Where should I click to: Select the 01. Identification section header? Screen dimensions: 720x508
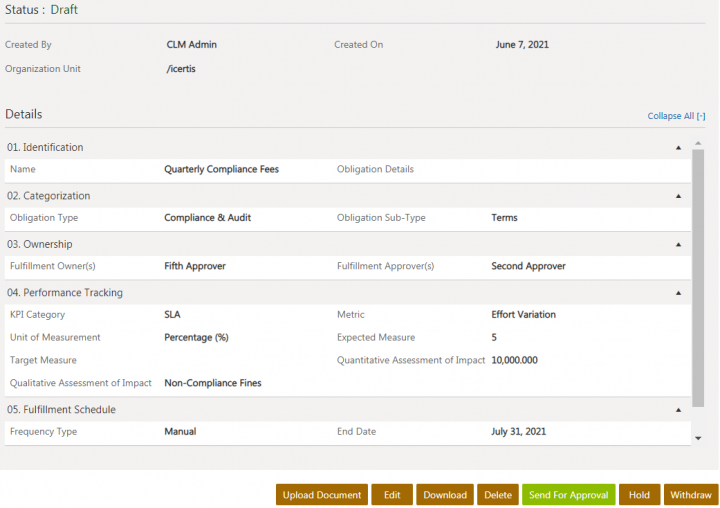(46, 147)
